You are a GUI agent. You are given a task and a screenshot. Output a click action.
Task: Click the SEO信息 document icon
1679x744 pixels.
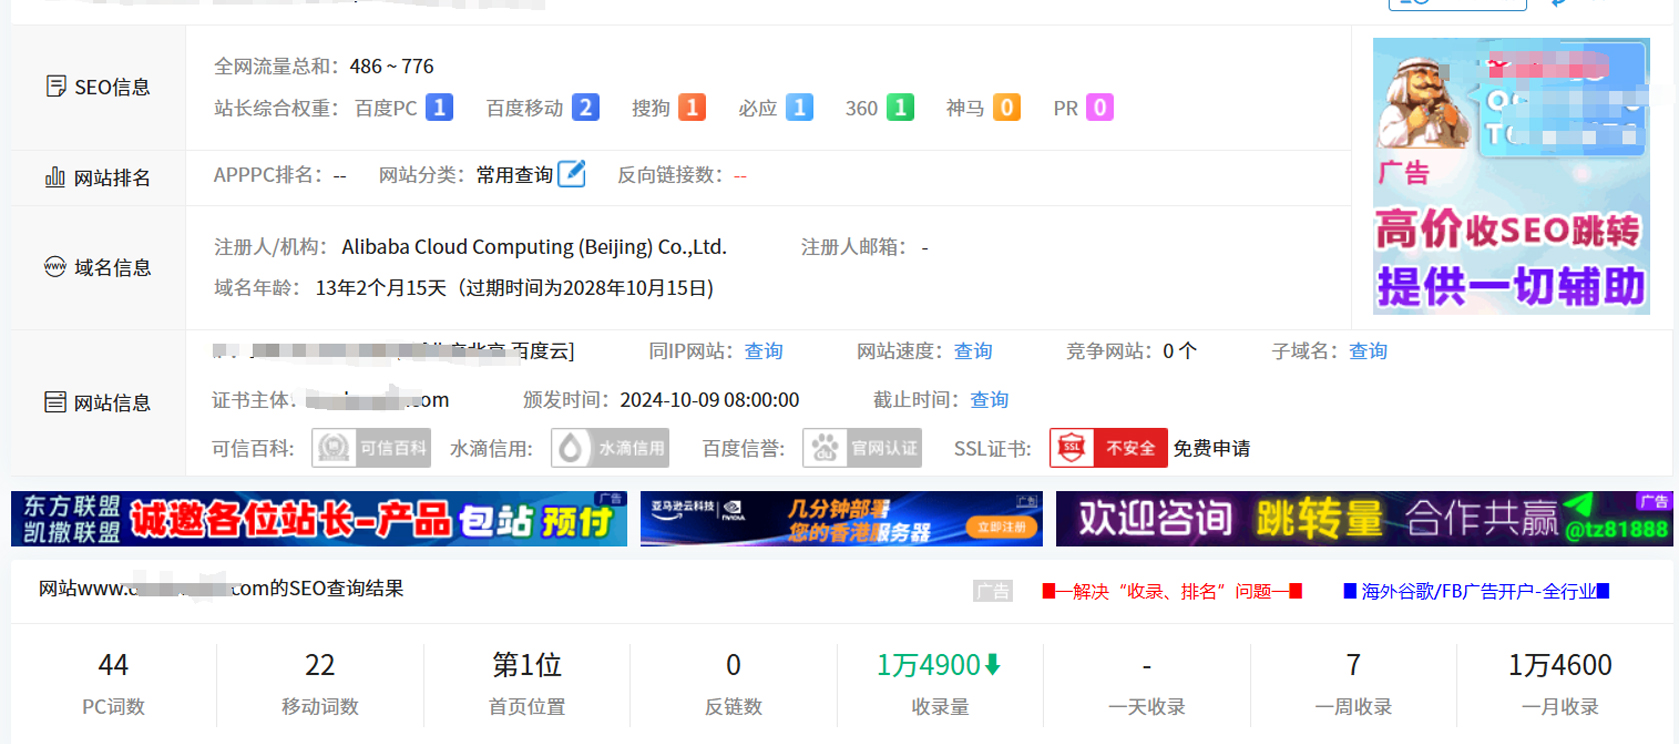click(56, 87)
